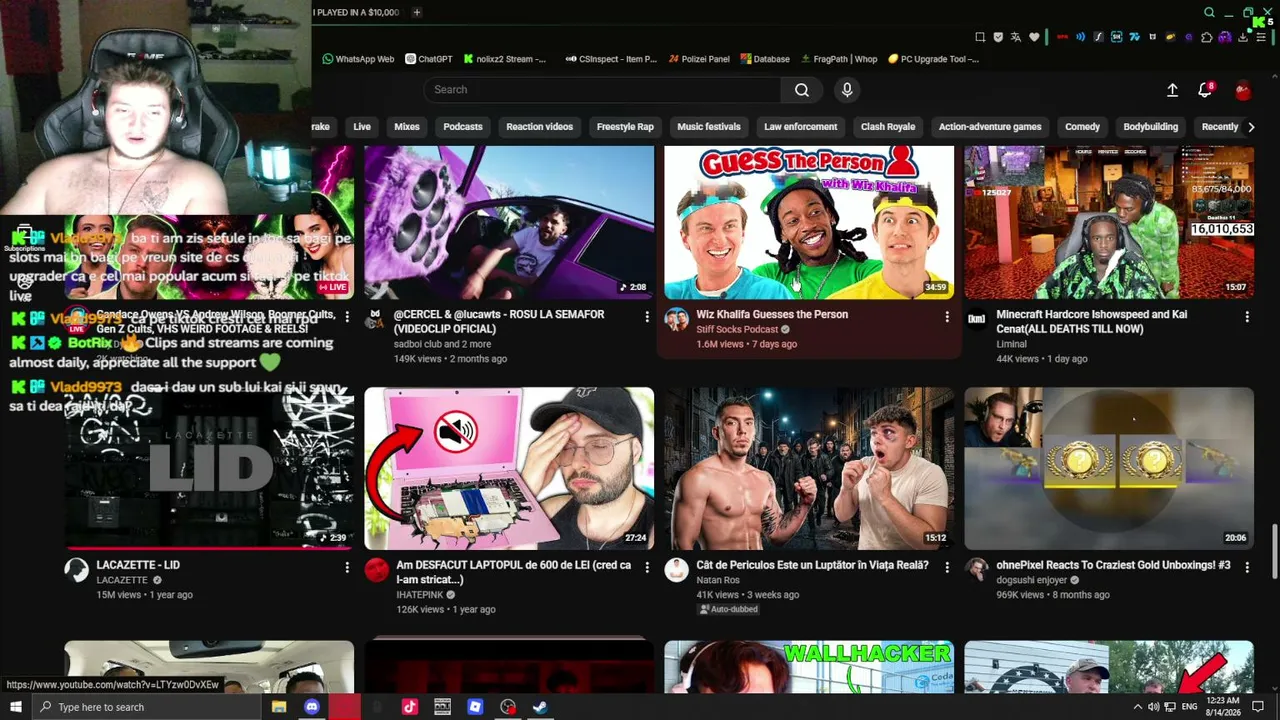Click the Windows Start button
The width and height of the screenshot is (1280, 720).
[x=16, y=707]
